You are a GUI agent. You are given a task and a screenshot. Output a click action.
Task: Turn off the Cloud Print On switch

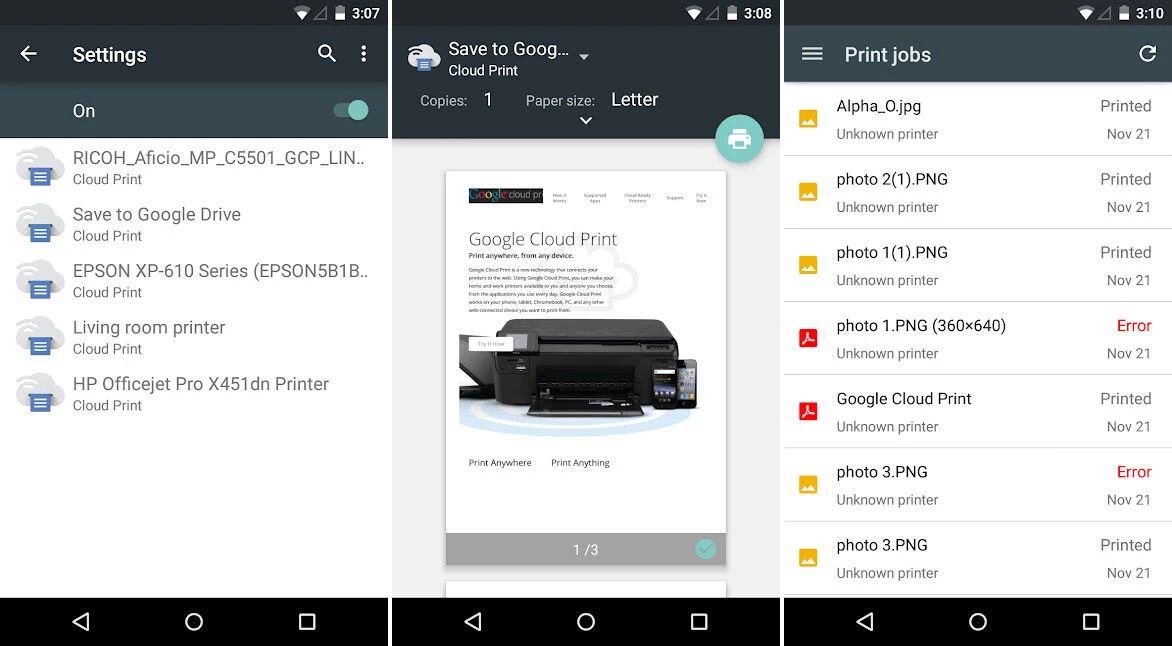(x=351, y=110)
